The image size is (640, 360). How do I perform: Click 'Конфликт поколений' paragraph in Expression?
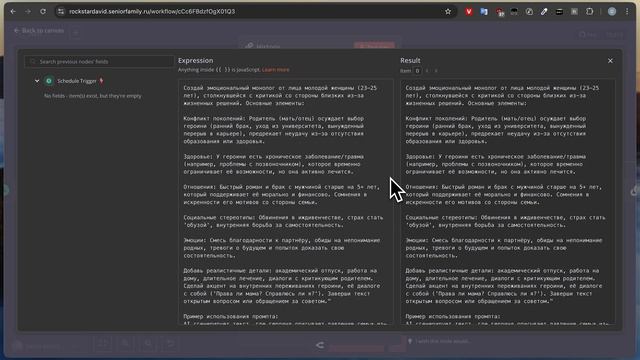(273, 130)
